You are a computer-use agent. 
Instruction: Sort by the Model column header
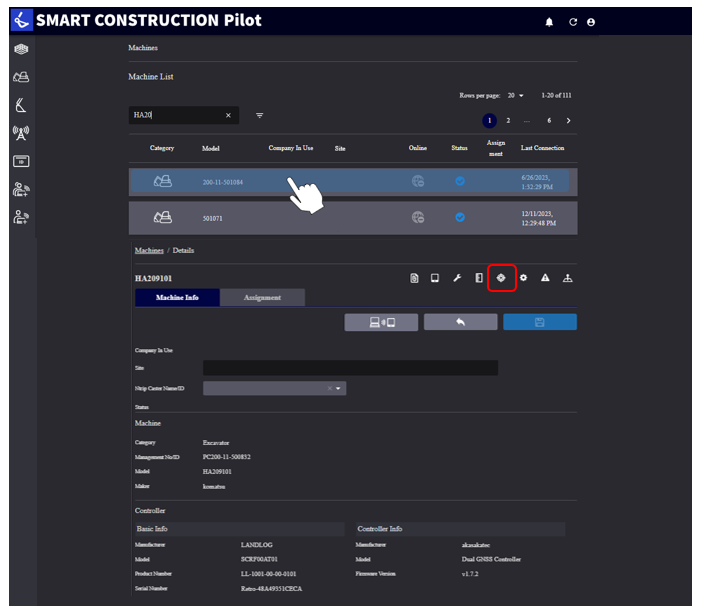[211, 148]
